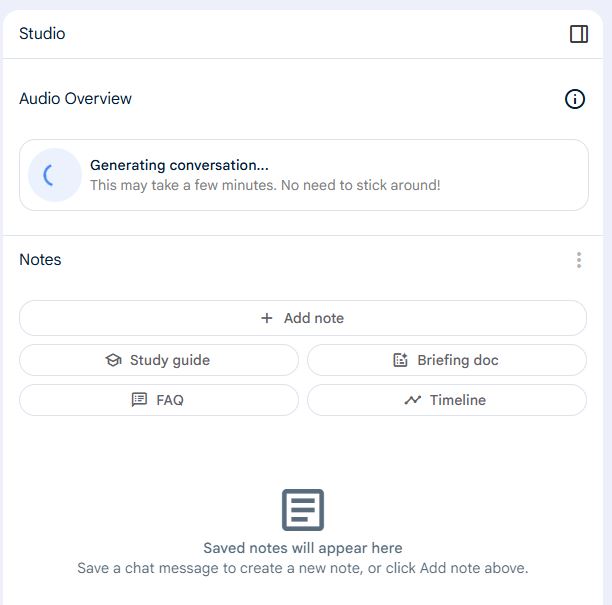Click the empty notes placeholder icon
Viewport: 612px width, 605px height.
pyautogui.click(x=303, y=510)
